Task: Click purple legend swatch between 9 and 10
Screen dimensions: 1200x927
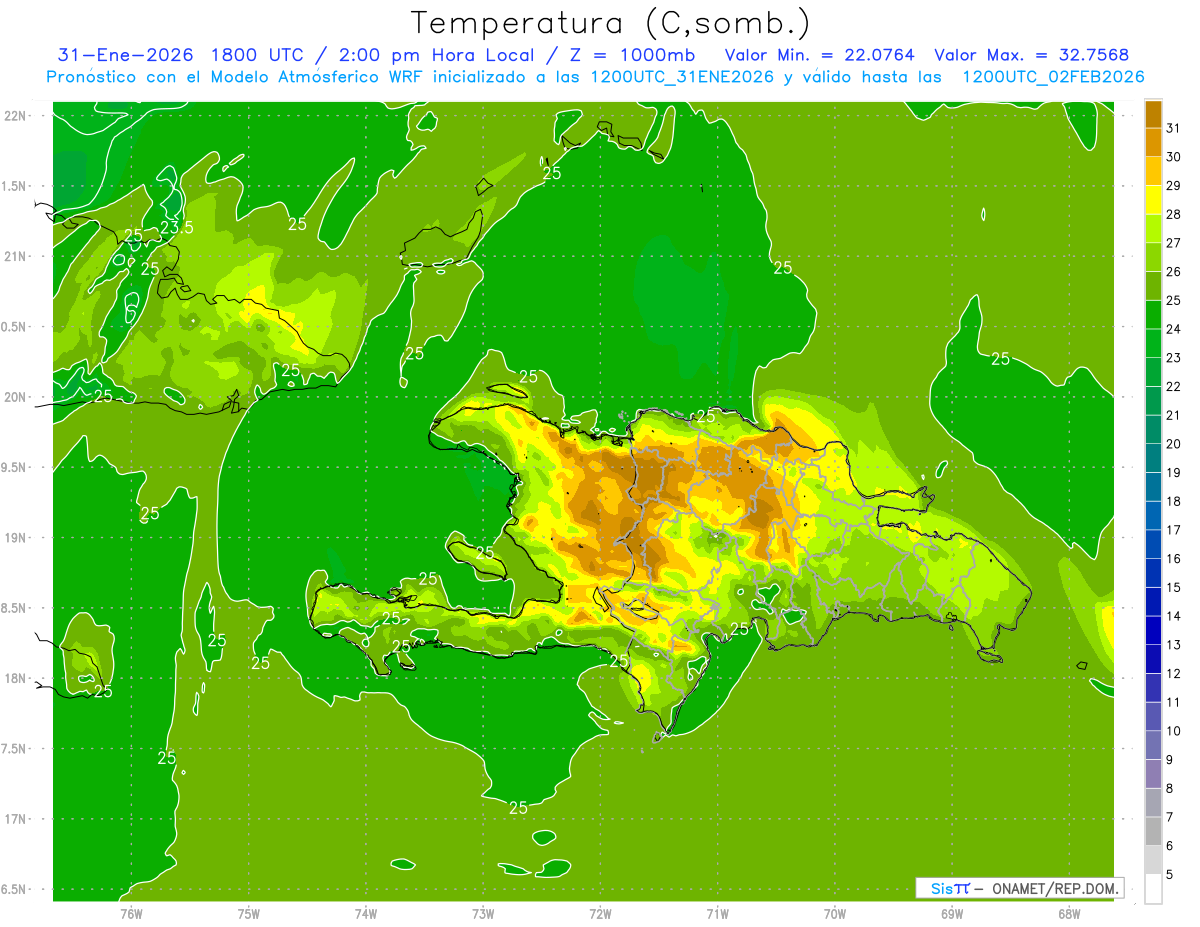Action: 1153,745
